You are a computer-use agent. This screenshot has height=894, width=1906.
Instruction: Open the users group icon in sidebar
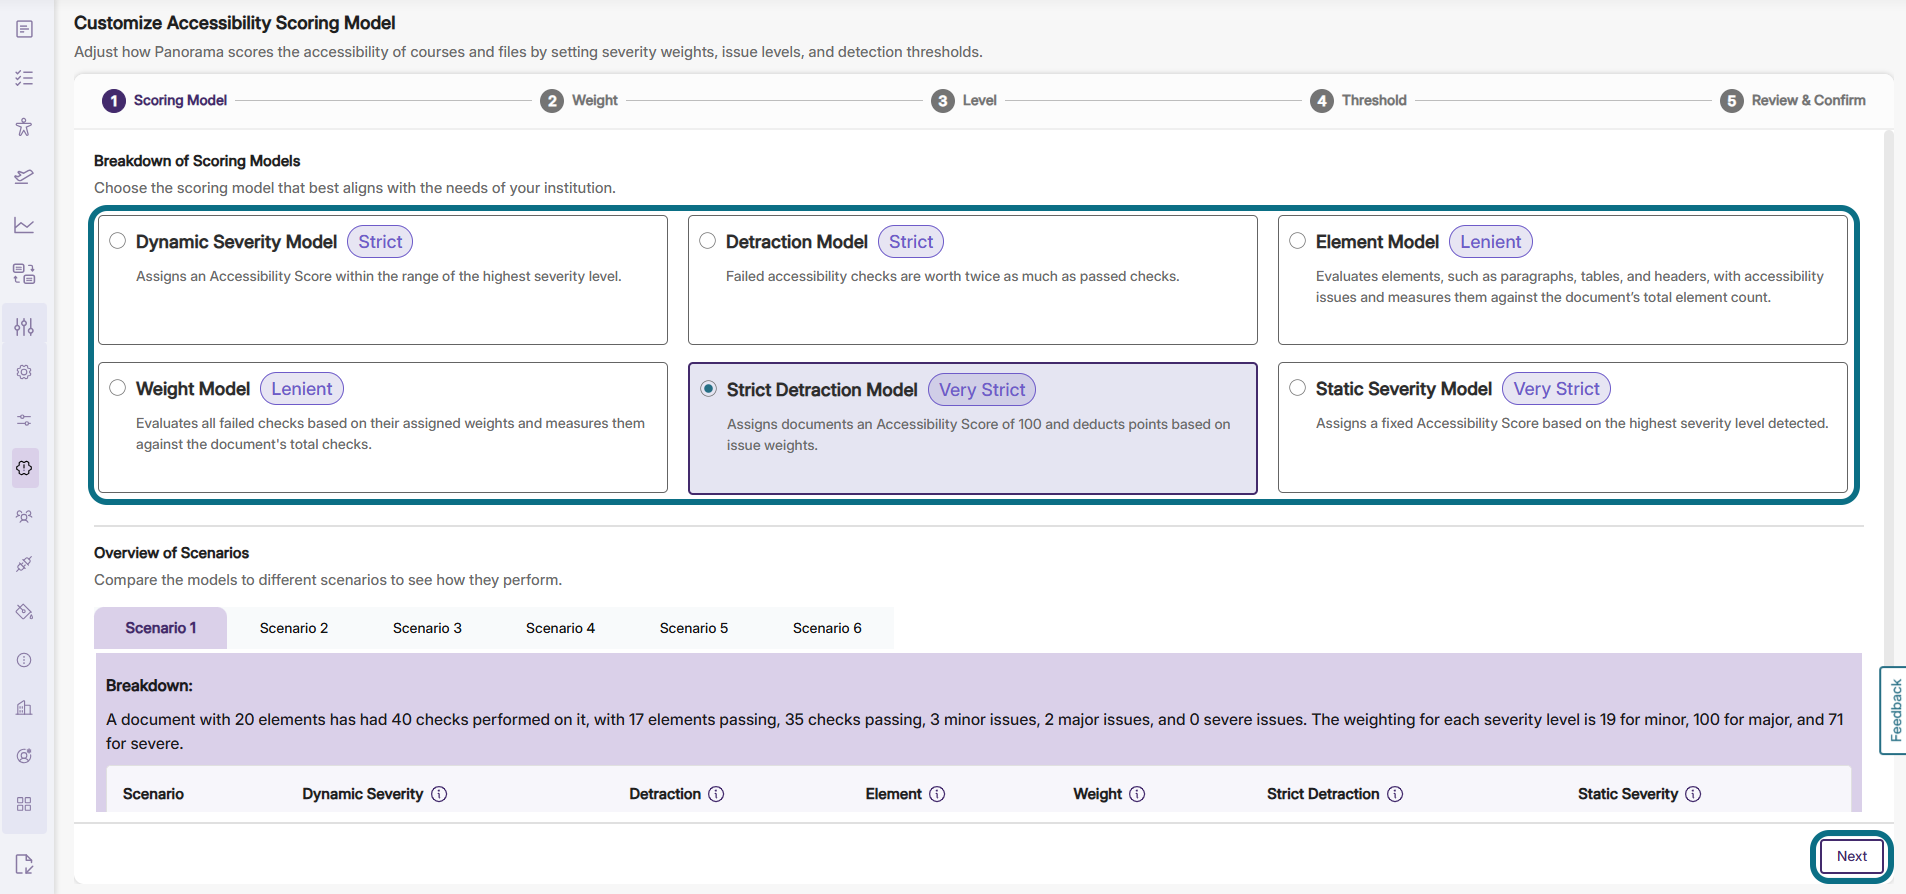(24, 516)
